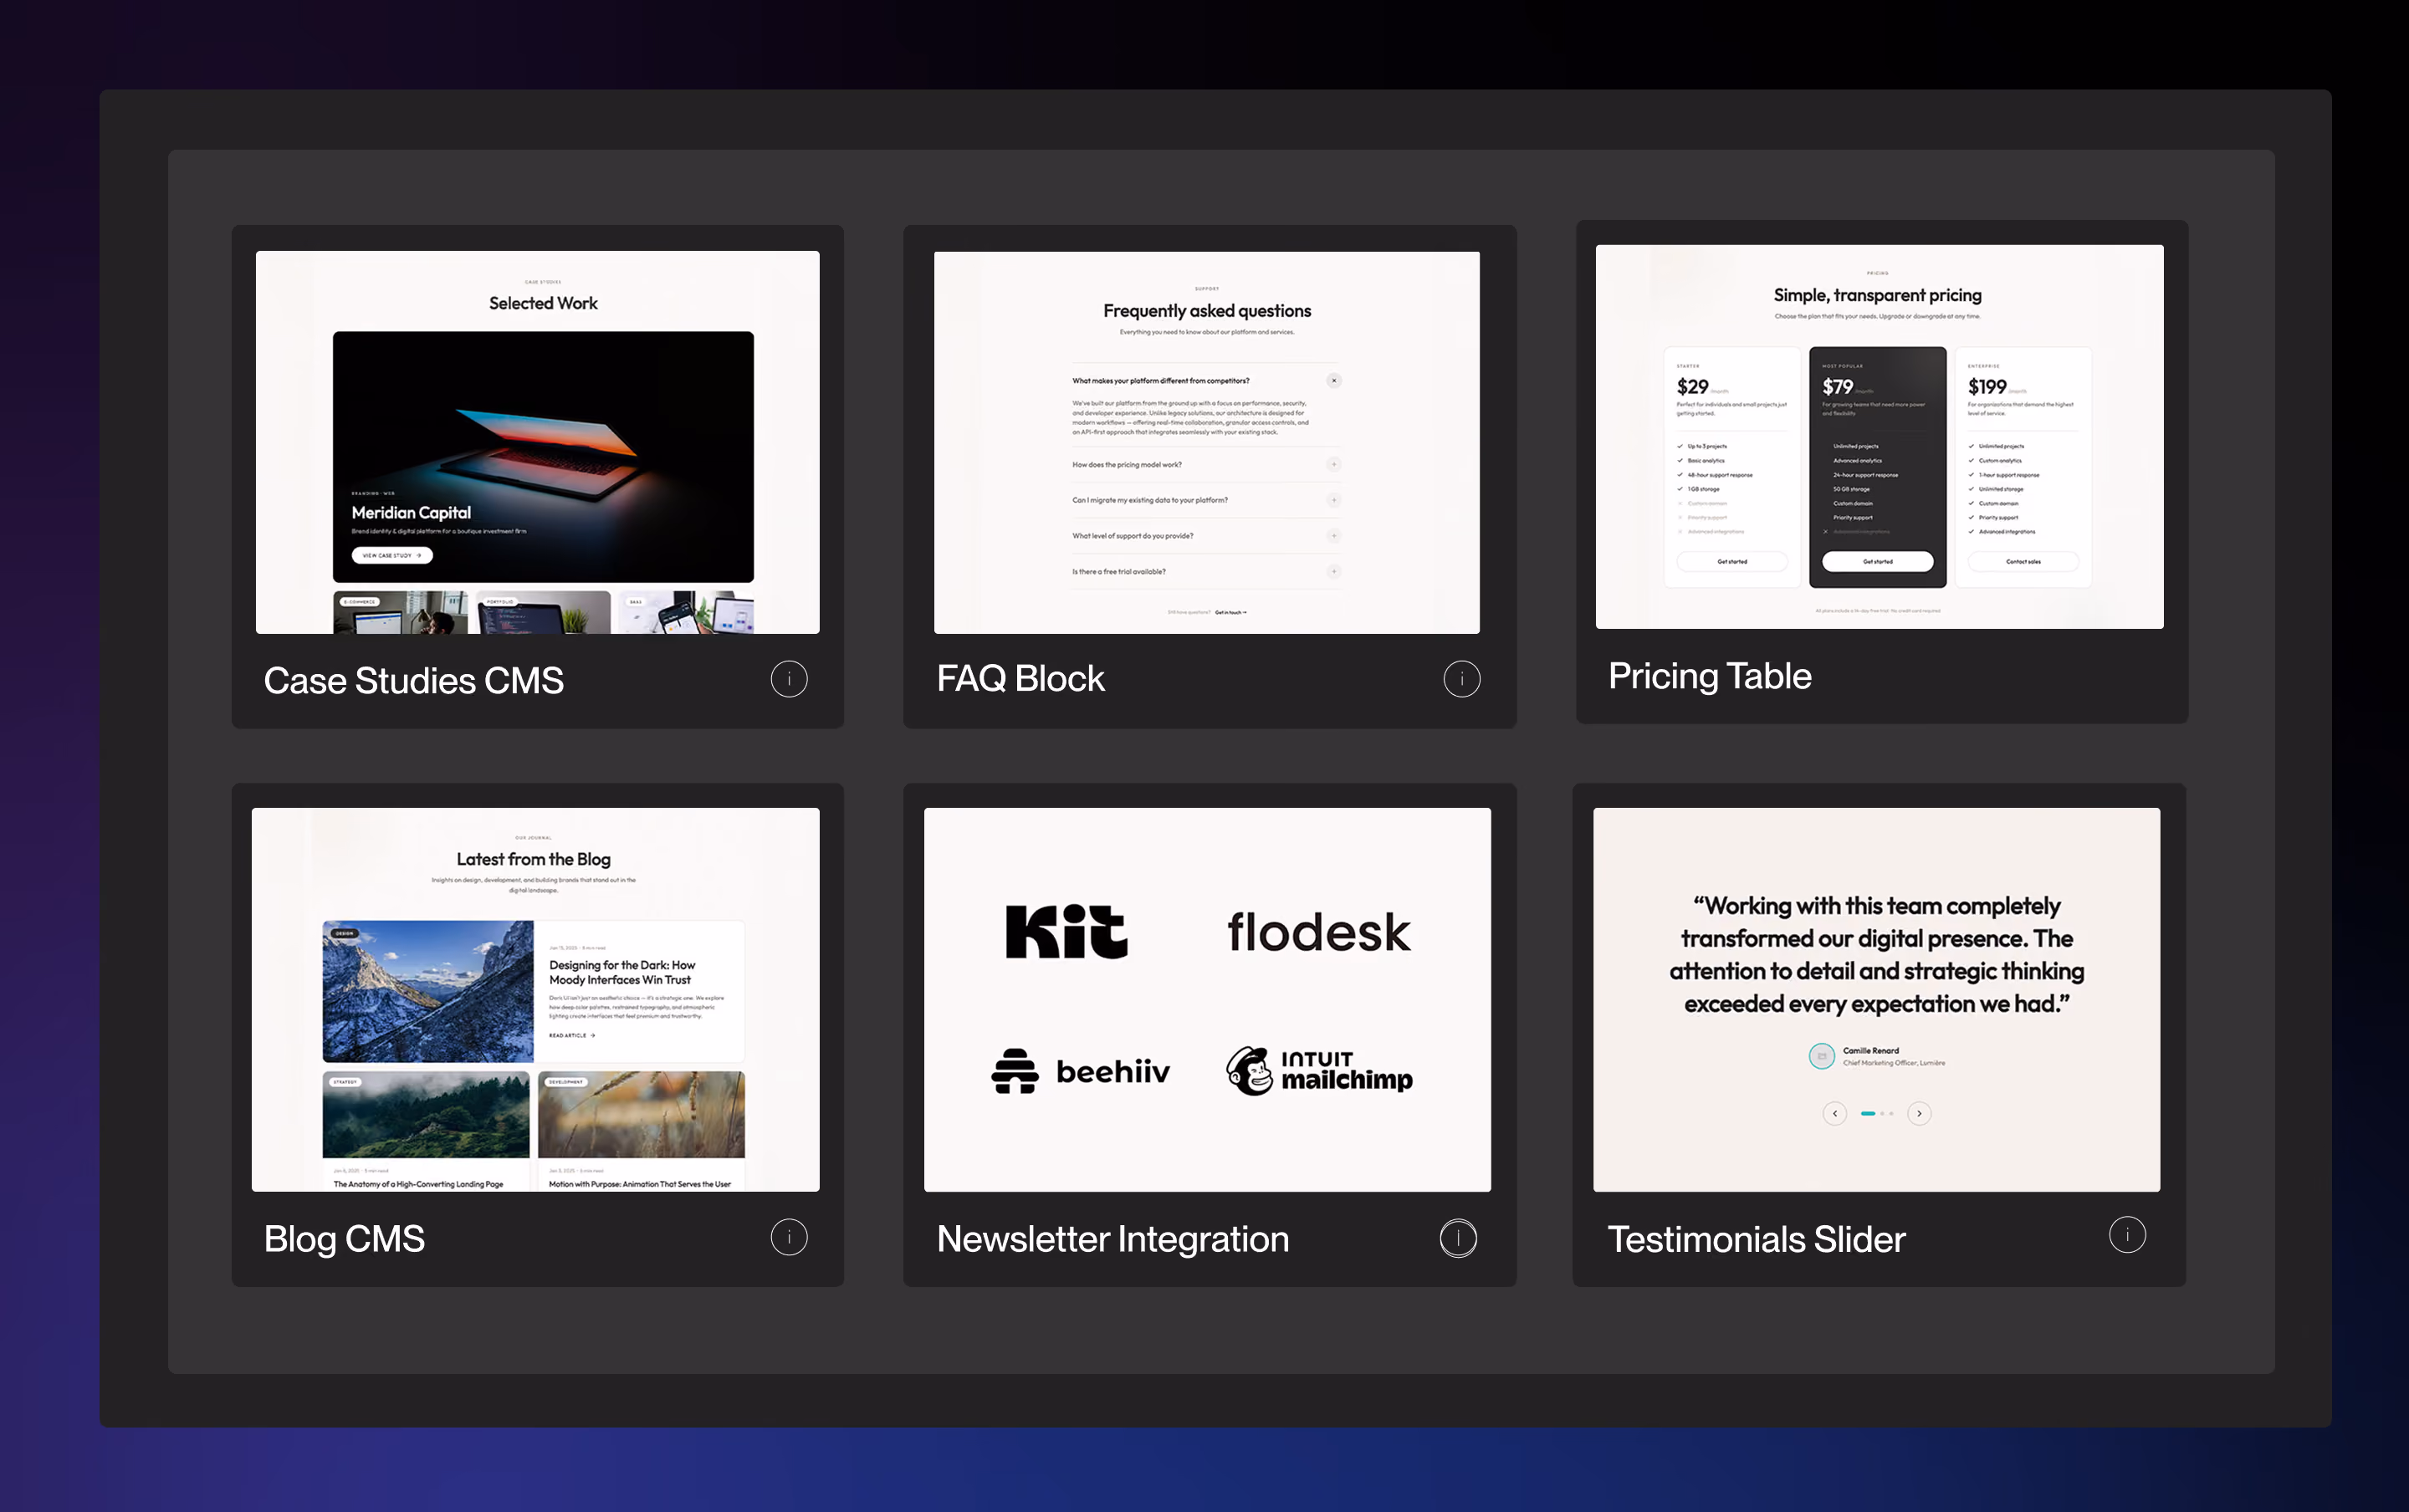Viewport: 2409px width, 1512px height.
Task: Click the flodesk logo
Action: tap(1318, 932)
